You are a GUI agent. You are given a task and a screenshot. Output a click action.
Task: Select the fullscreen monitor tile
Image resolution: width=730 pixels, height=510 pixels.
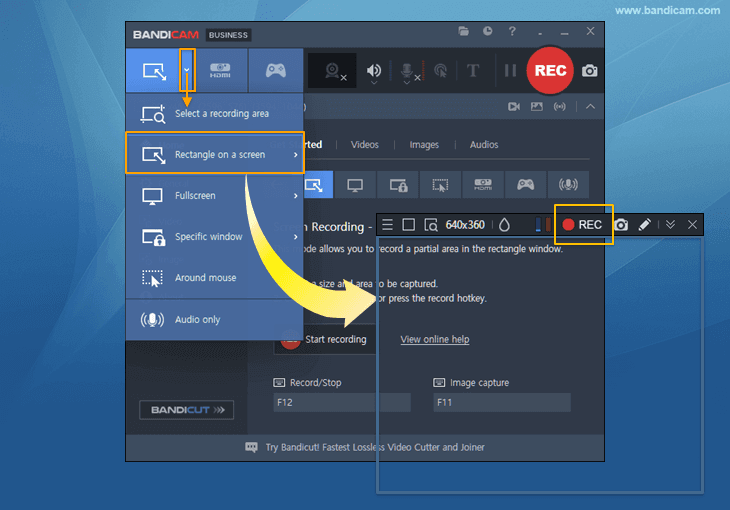click(355, 184)
